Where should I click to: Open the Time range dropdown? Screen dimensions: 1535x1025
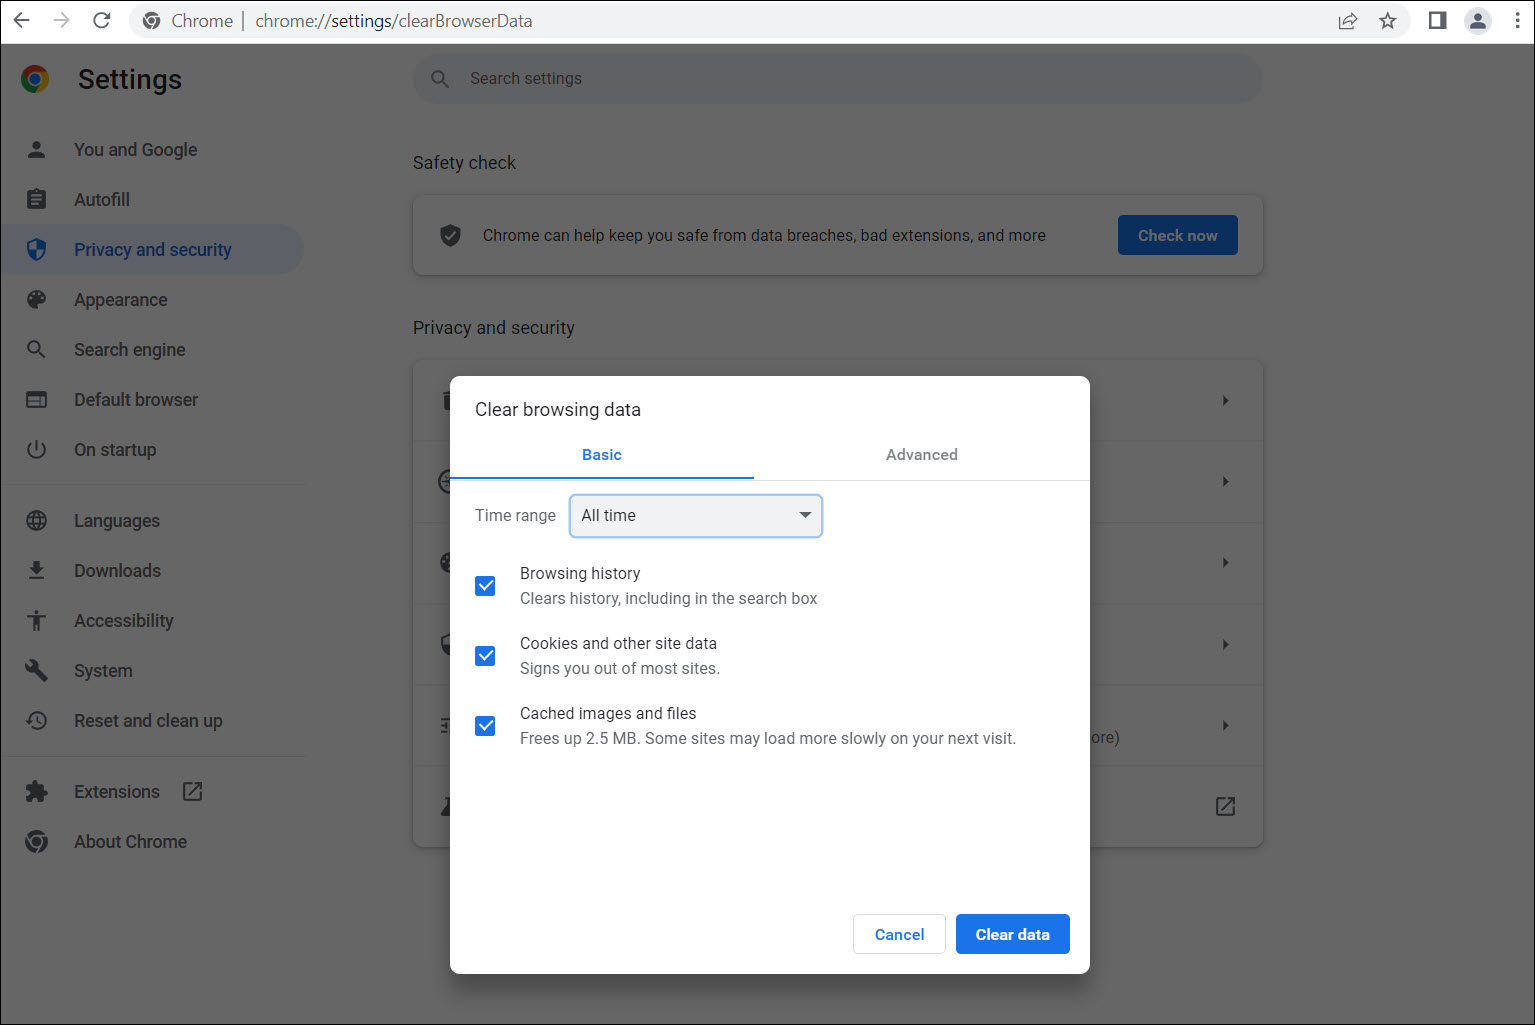coord(696,516)
